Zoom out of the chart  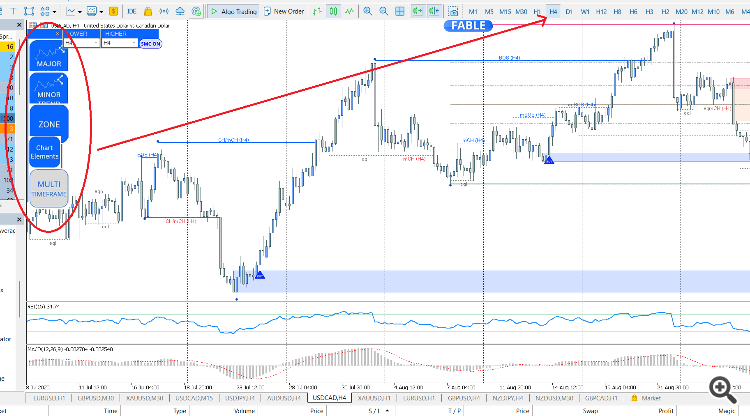384,11
